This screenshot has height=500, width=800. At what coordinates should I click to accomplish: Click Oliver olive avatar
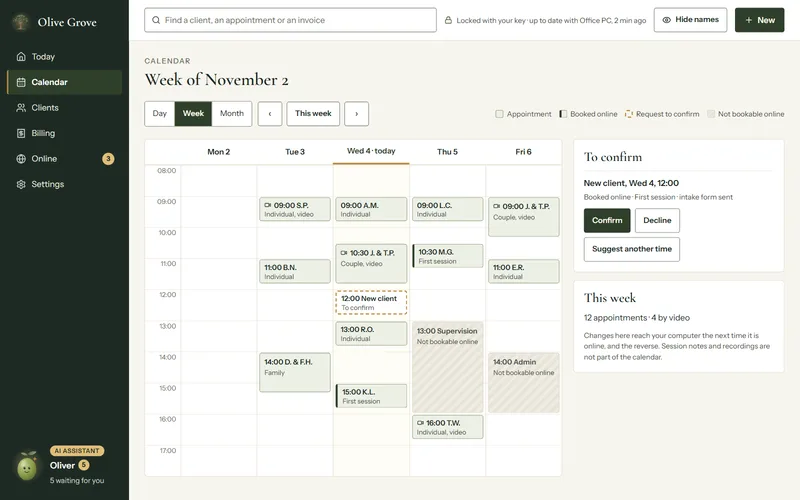pyautogui.click(x=27, y=466)
